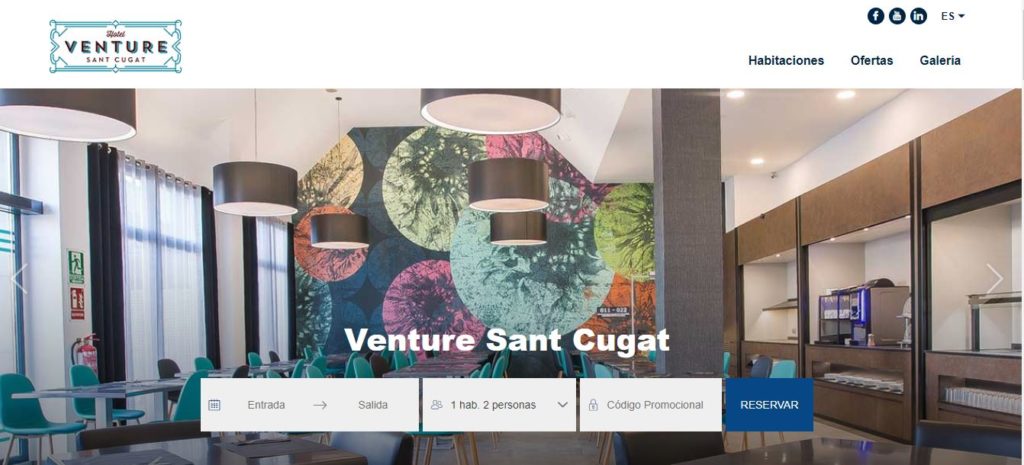The width and height of the screenshot is (1024, 465).
Task: Click the calendar icon next to Entrada
Action: click(x=214, y=405)
